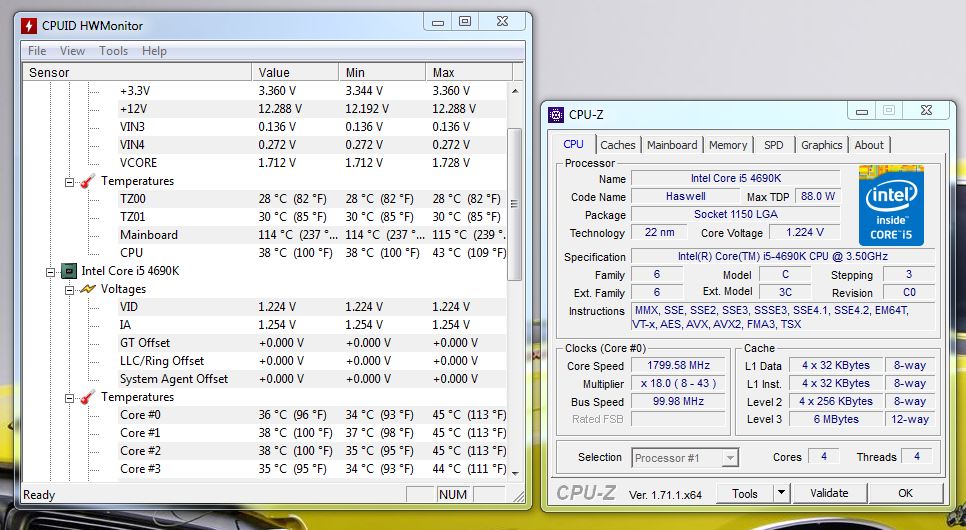
Task: Collapse the Voltages node under Intel Core i5
Action: click(70, 290)
